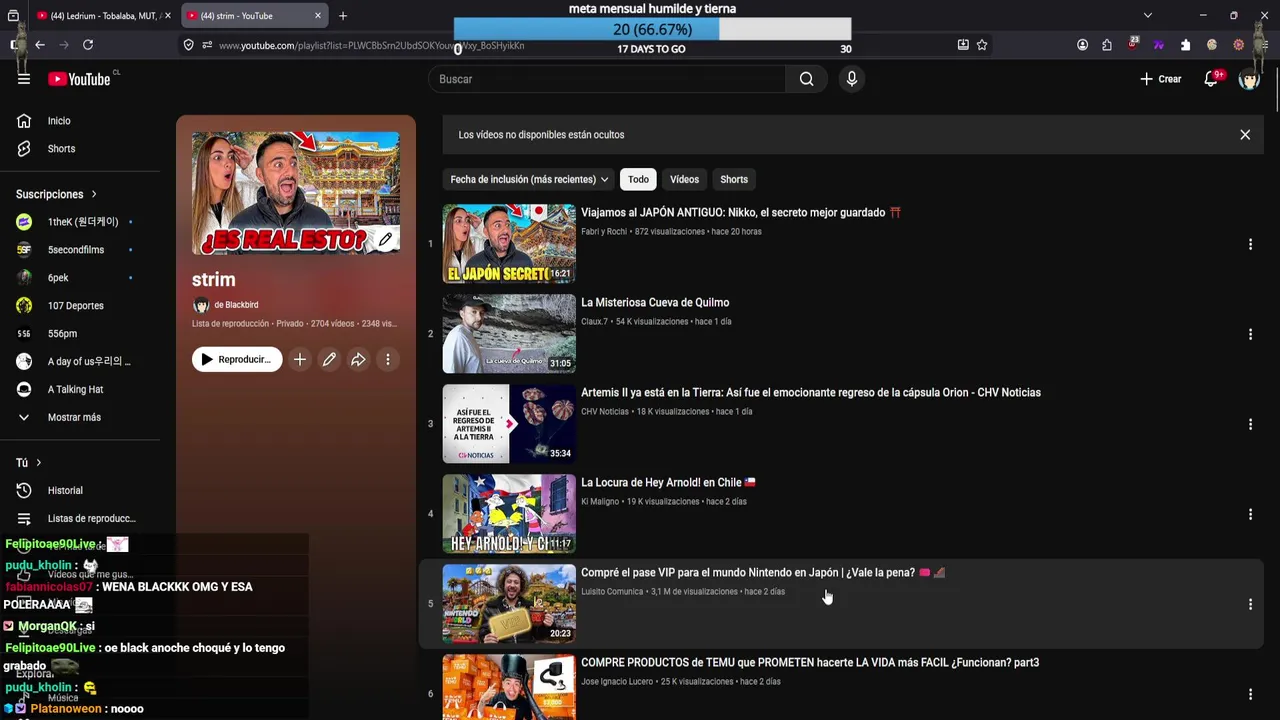Open options for Artemis II video
This screenshot has height=720, width=1280.
tap(1250, 424)
